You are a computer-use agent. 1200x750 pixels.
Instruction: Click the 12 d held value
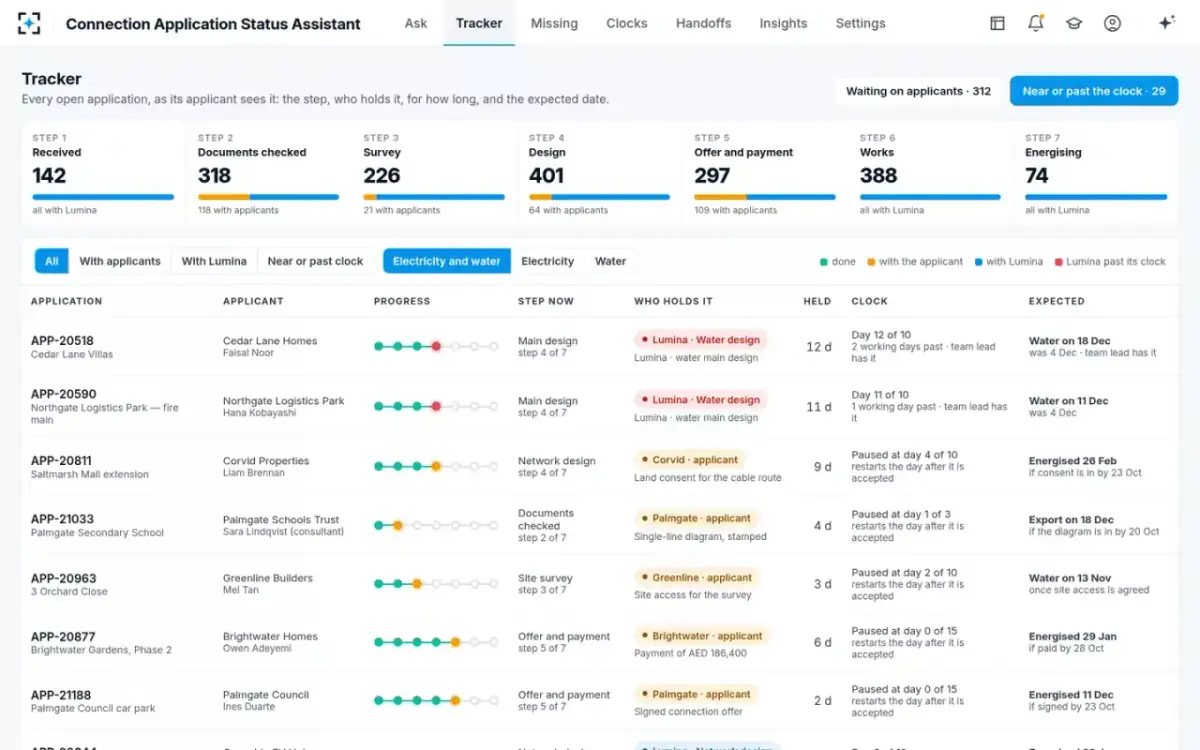tap(819, 347)
